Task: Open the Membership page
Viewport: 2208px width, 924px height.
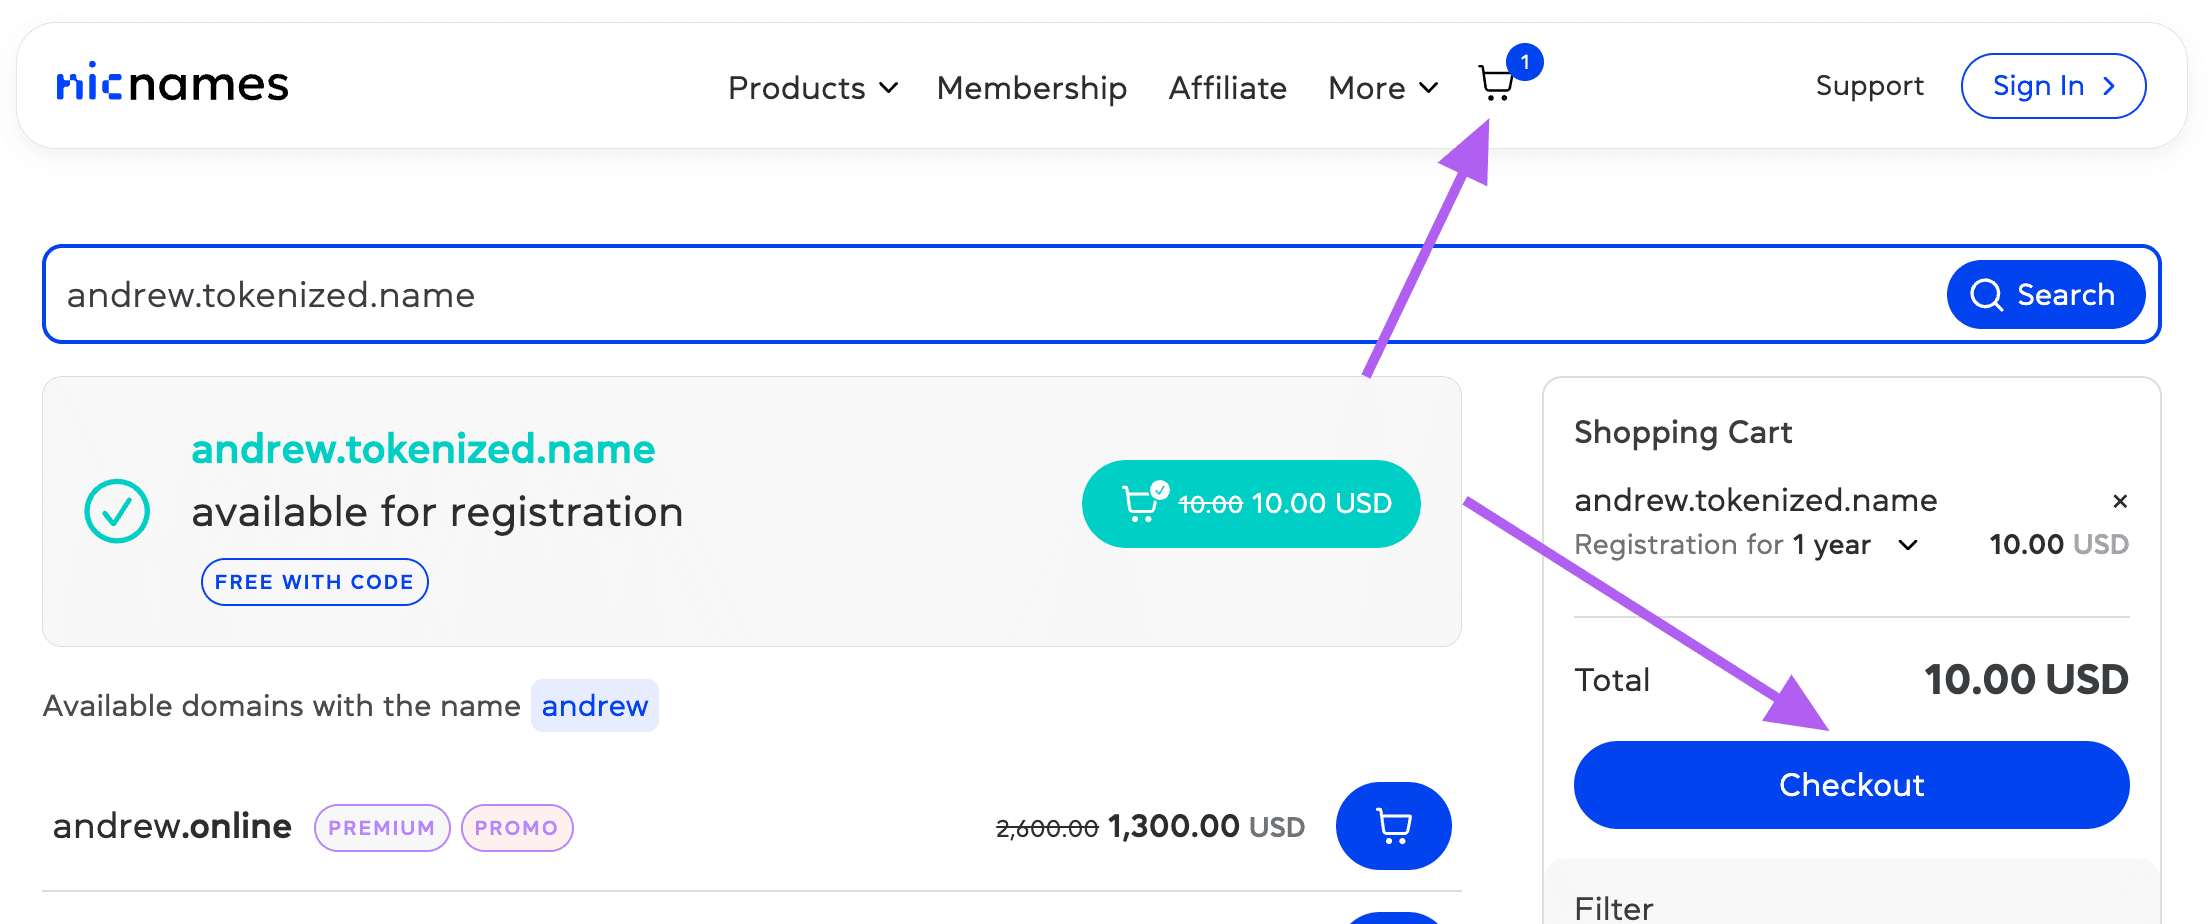Action: pos(1031,88)
